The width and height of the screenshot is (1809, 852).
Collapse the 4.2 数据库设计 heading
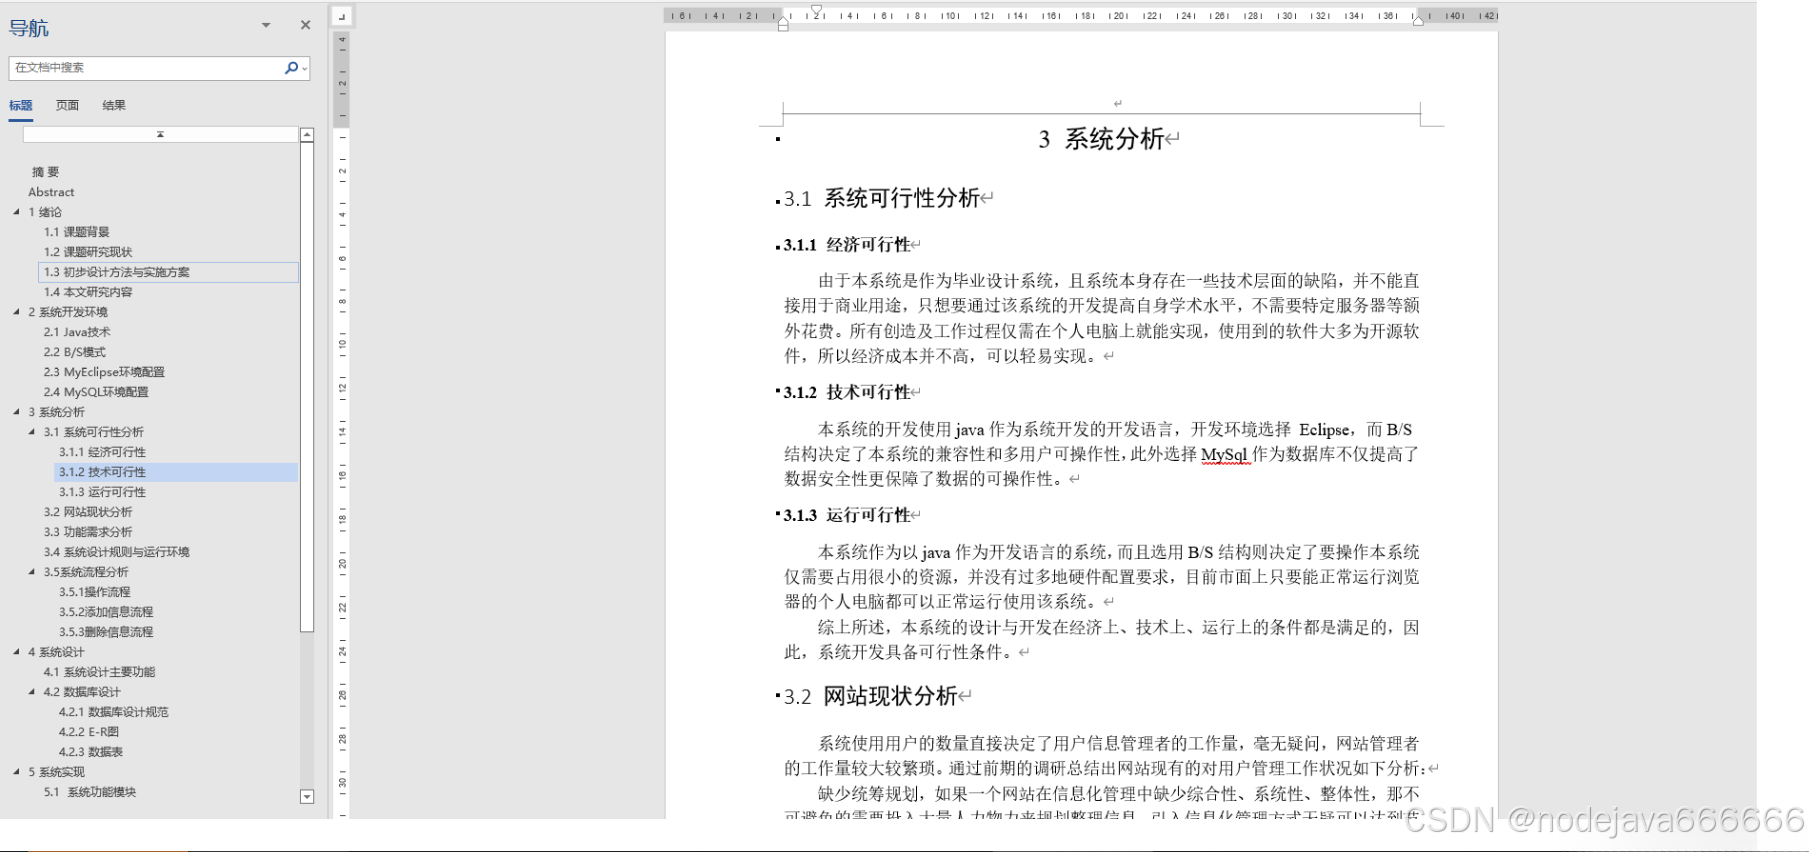[31, 692]
